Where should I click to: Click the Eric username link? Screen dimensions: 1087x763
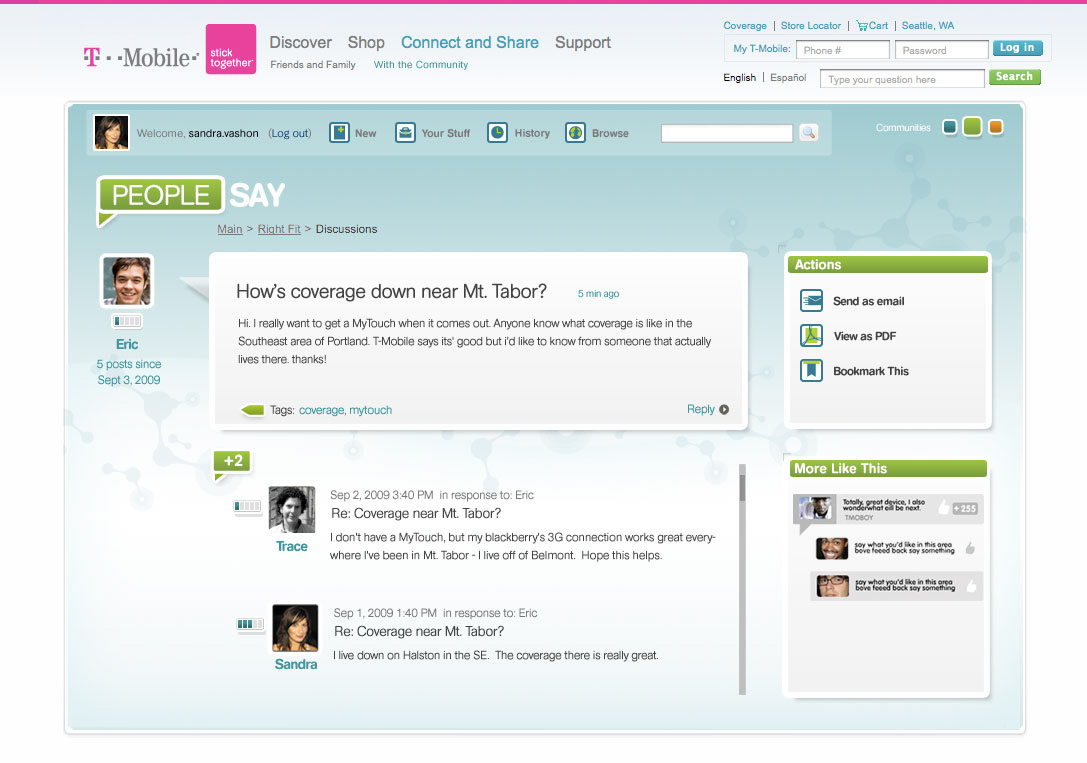[127, 344]
